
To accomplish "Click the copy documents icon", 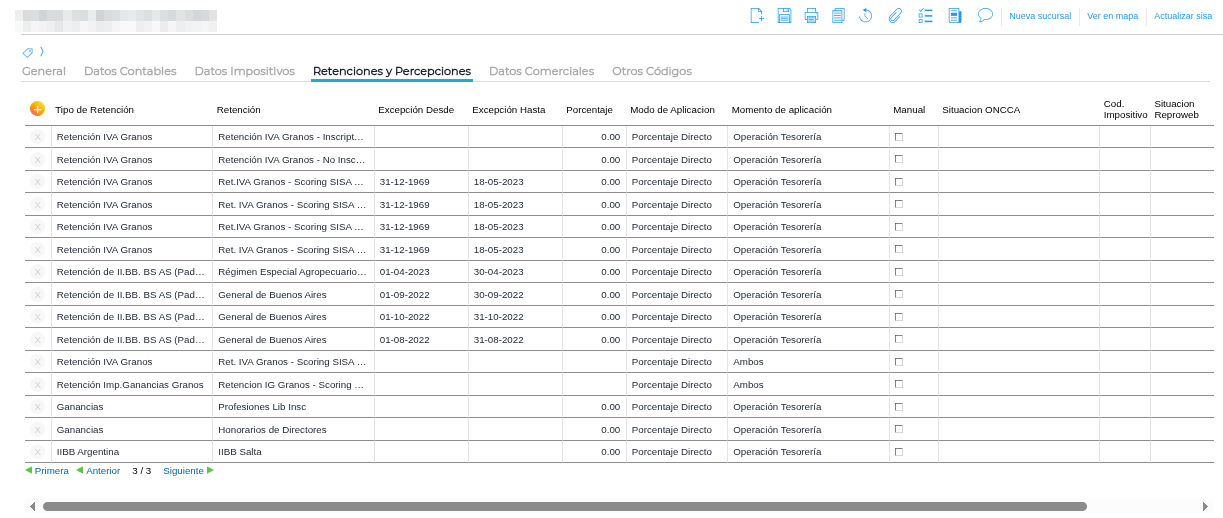I will click(x=838, y=15).
